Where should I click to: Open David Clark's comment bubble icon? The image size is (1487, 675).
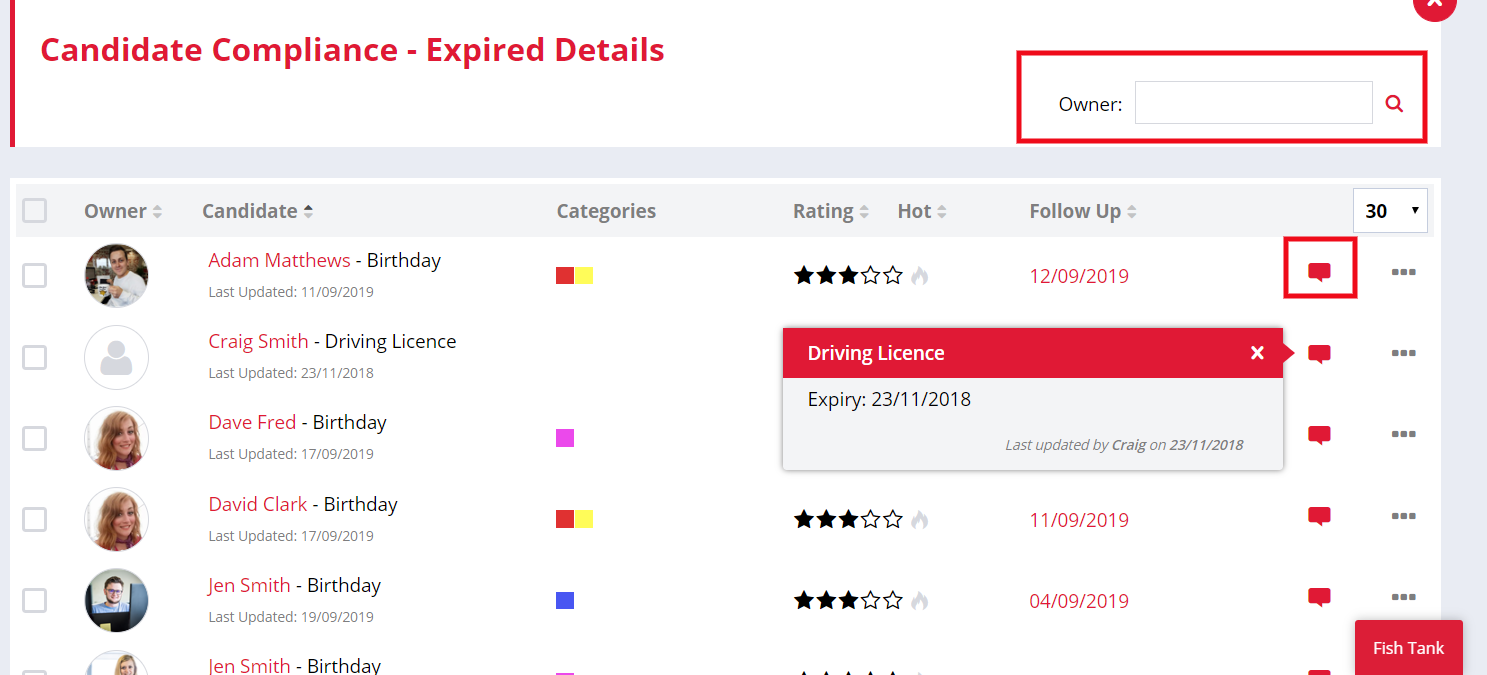tap(1320, 516)
